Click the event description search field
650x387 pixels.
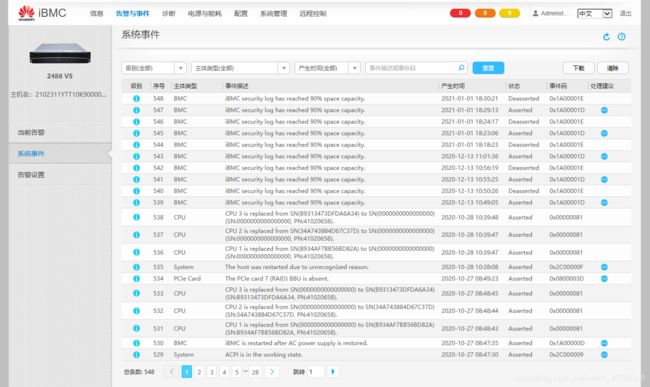[412, 68]
